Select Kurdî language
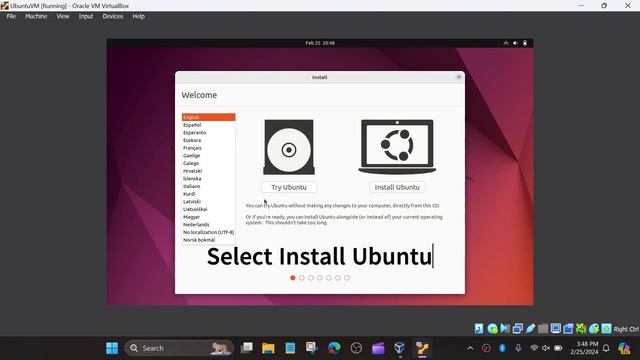The image size is (640, 360). 209,194
